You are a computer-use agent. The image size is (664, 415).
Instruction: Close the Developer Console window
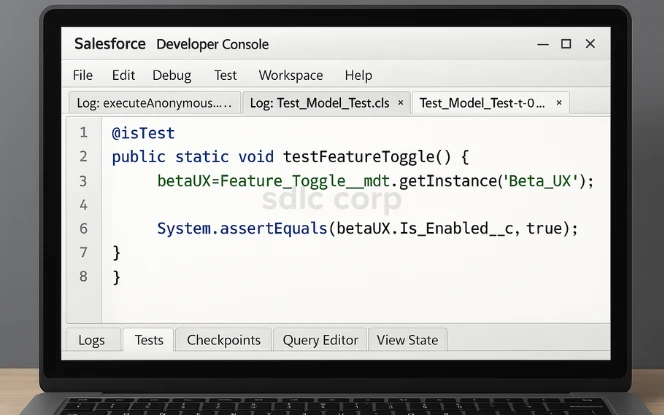coord(590,44)
